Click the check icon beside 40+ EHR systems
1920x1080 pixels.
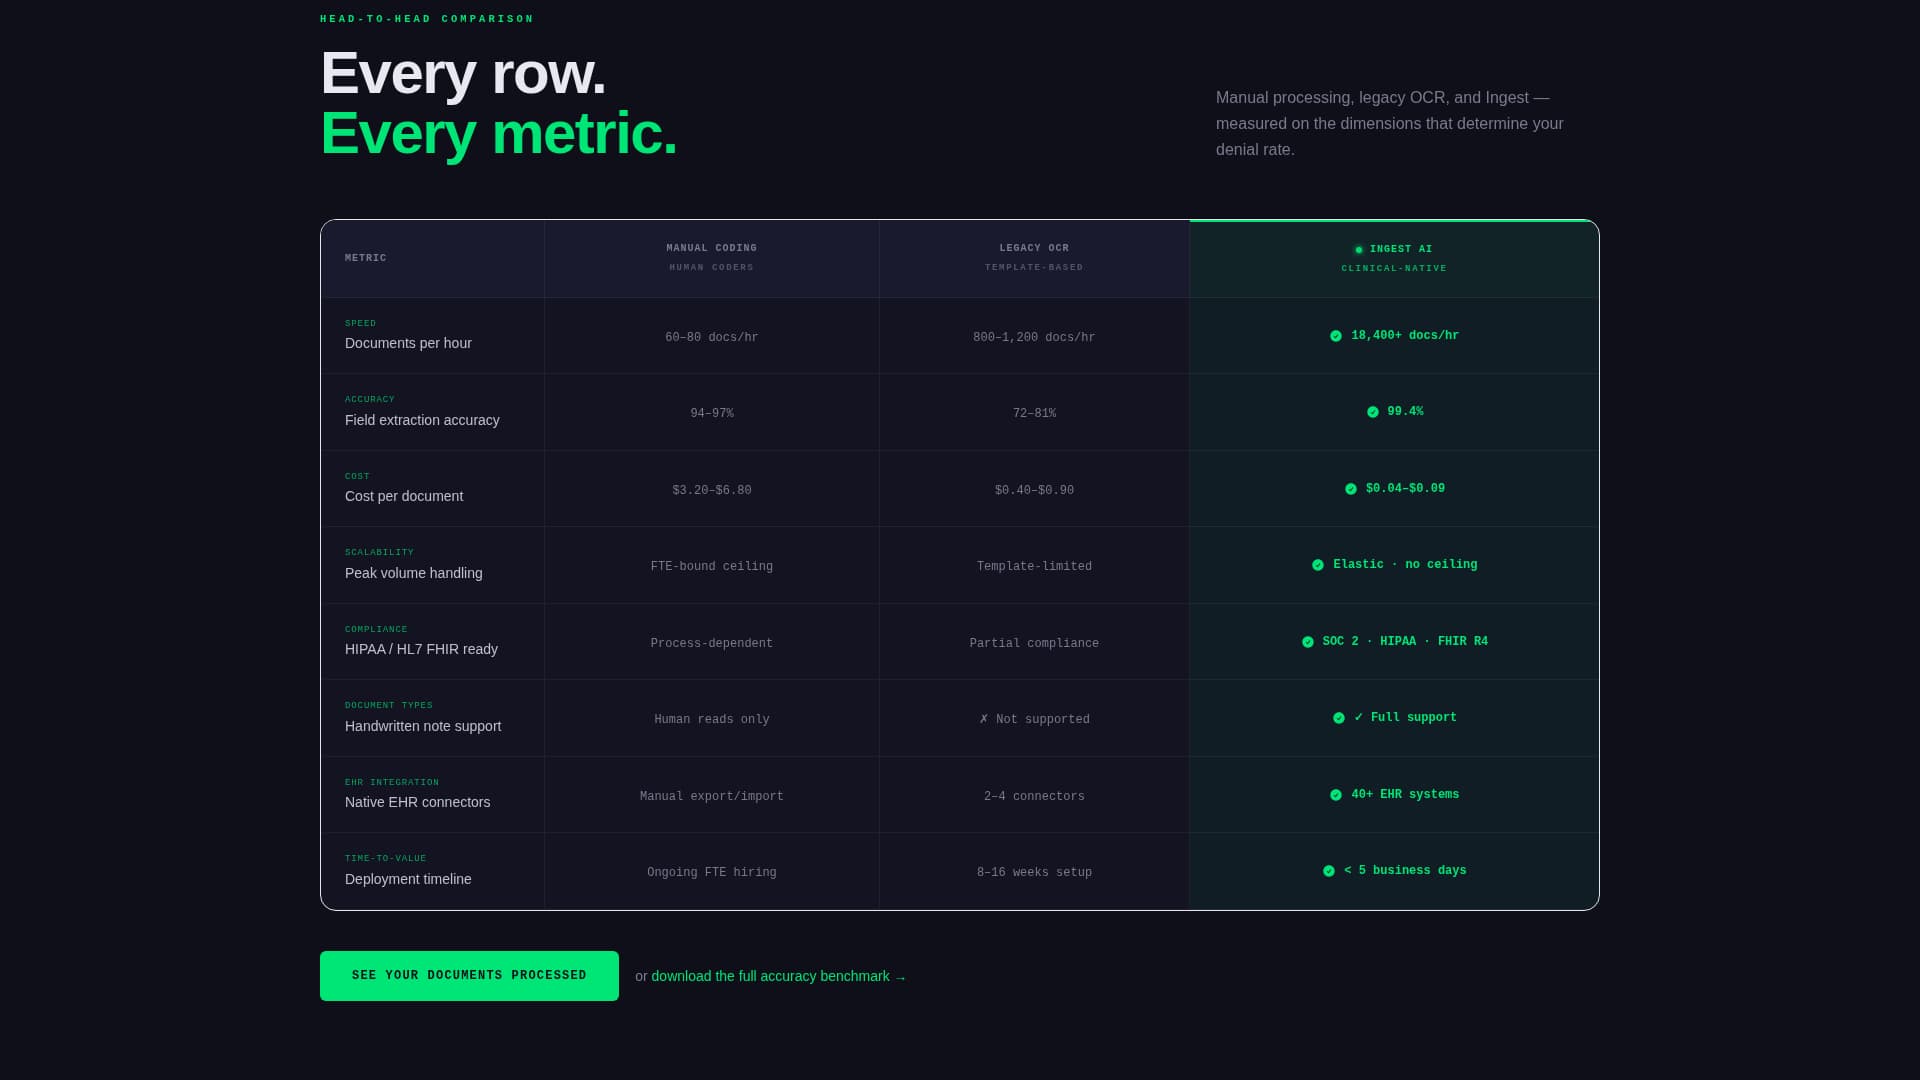pos(1336,795)
